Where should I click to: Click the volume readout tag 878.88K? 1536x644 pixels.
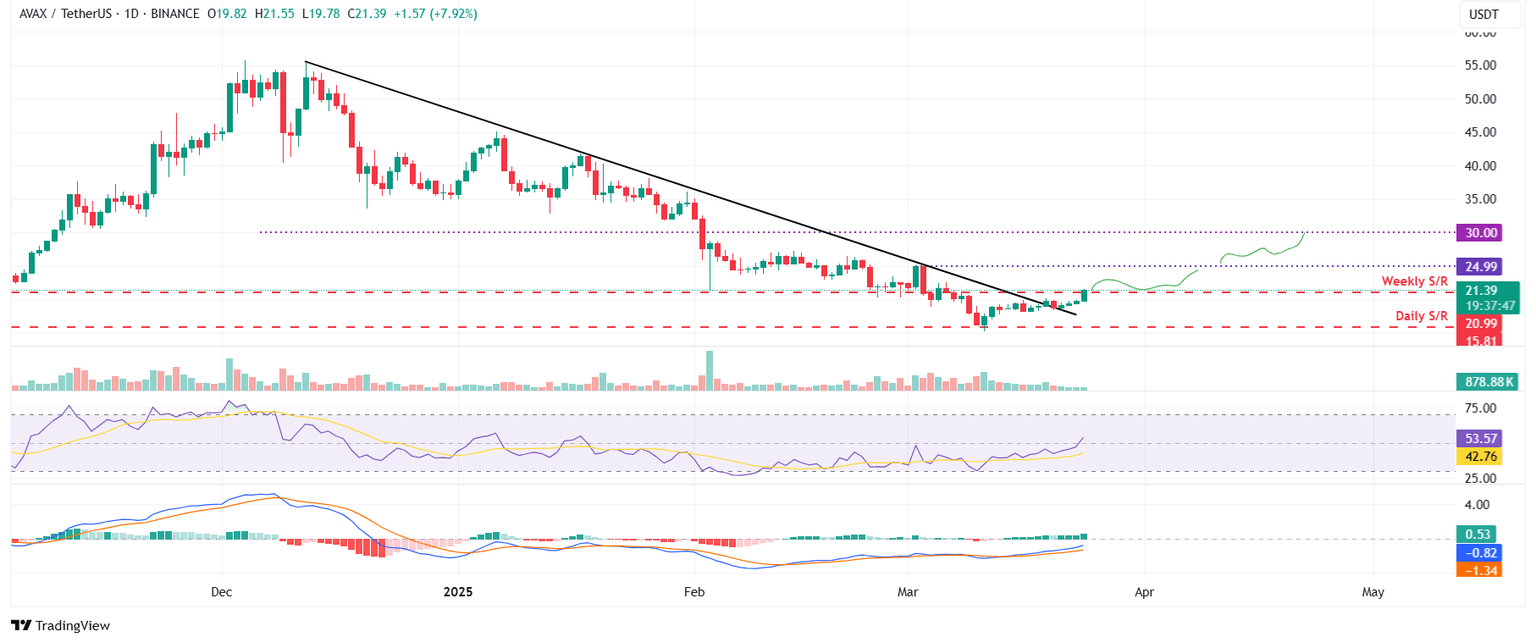(1485, 382)
